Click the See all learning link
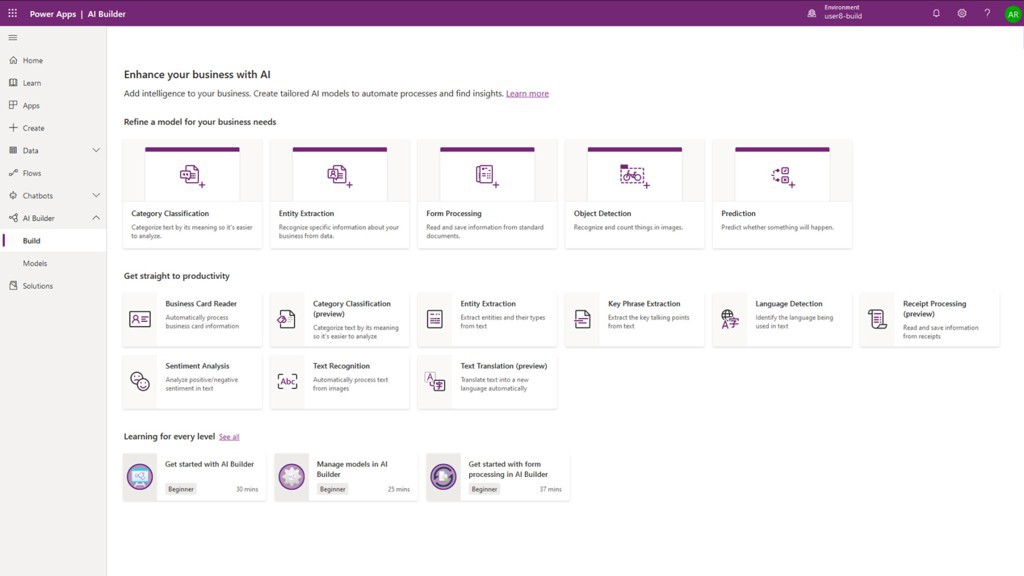 pyautogui.click(x=229, y=437)
